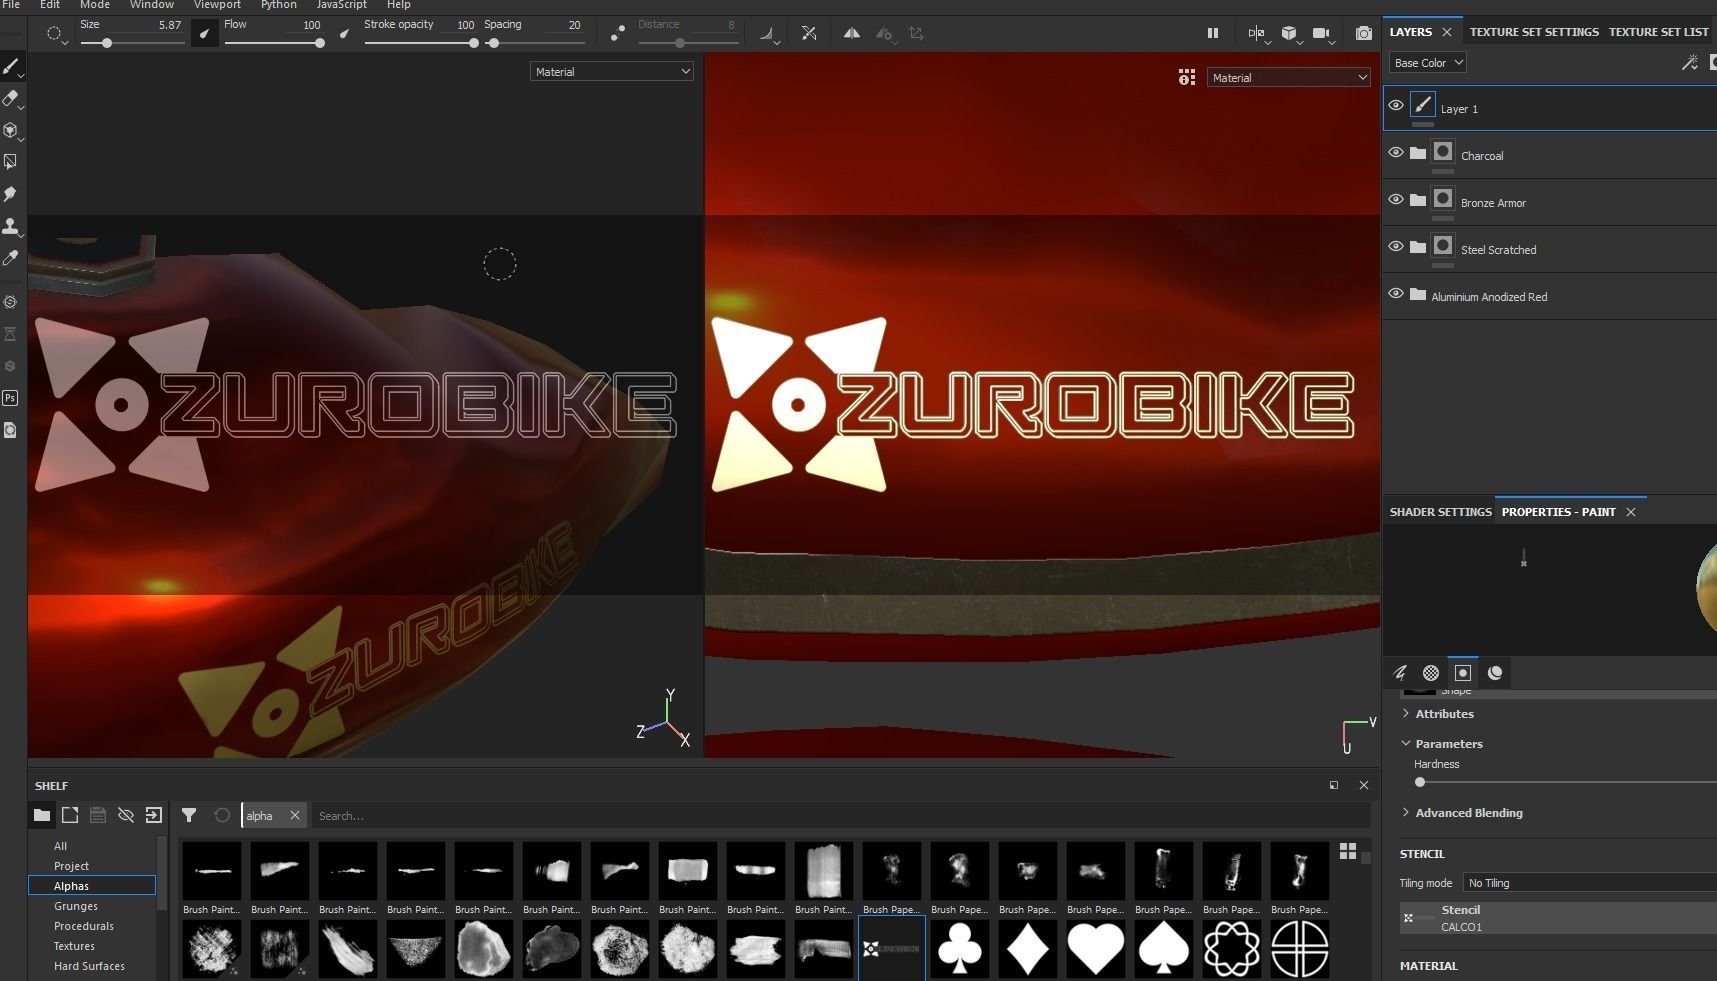Select the Material picker eyedropper
1717x981 pixels.
click(x=11, y=258)
